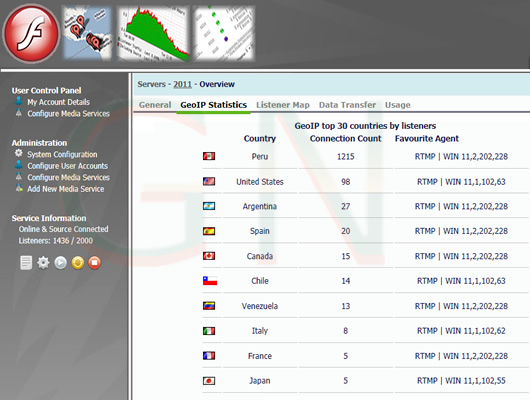Click the red Flash logo icon
Image resolution: width=530 pixels, height=400 pixels.
pos(31,33)
